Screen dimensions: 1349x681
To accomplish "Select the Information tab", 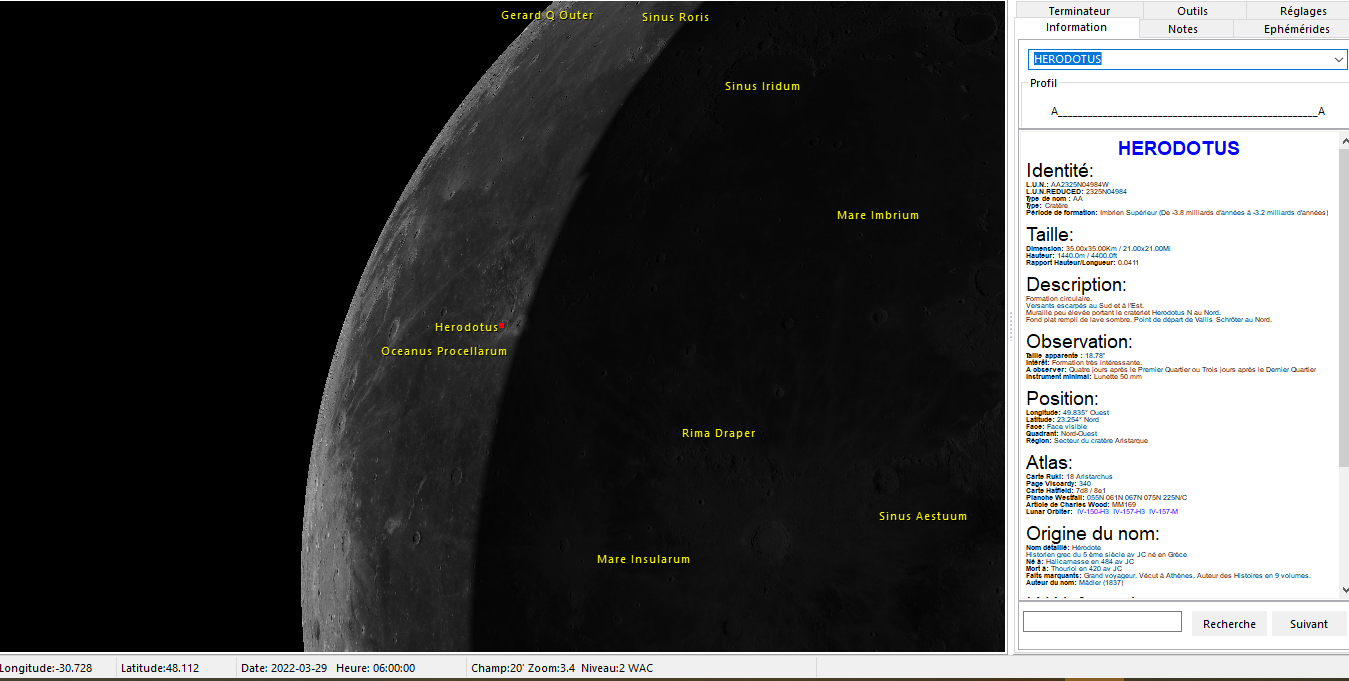I will coord(1076,28).
